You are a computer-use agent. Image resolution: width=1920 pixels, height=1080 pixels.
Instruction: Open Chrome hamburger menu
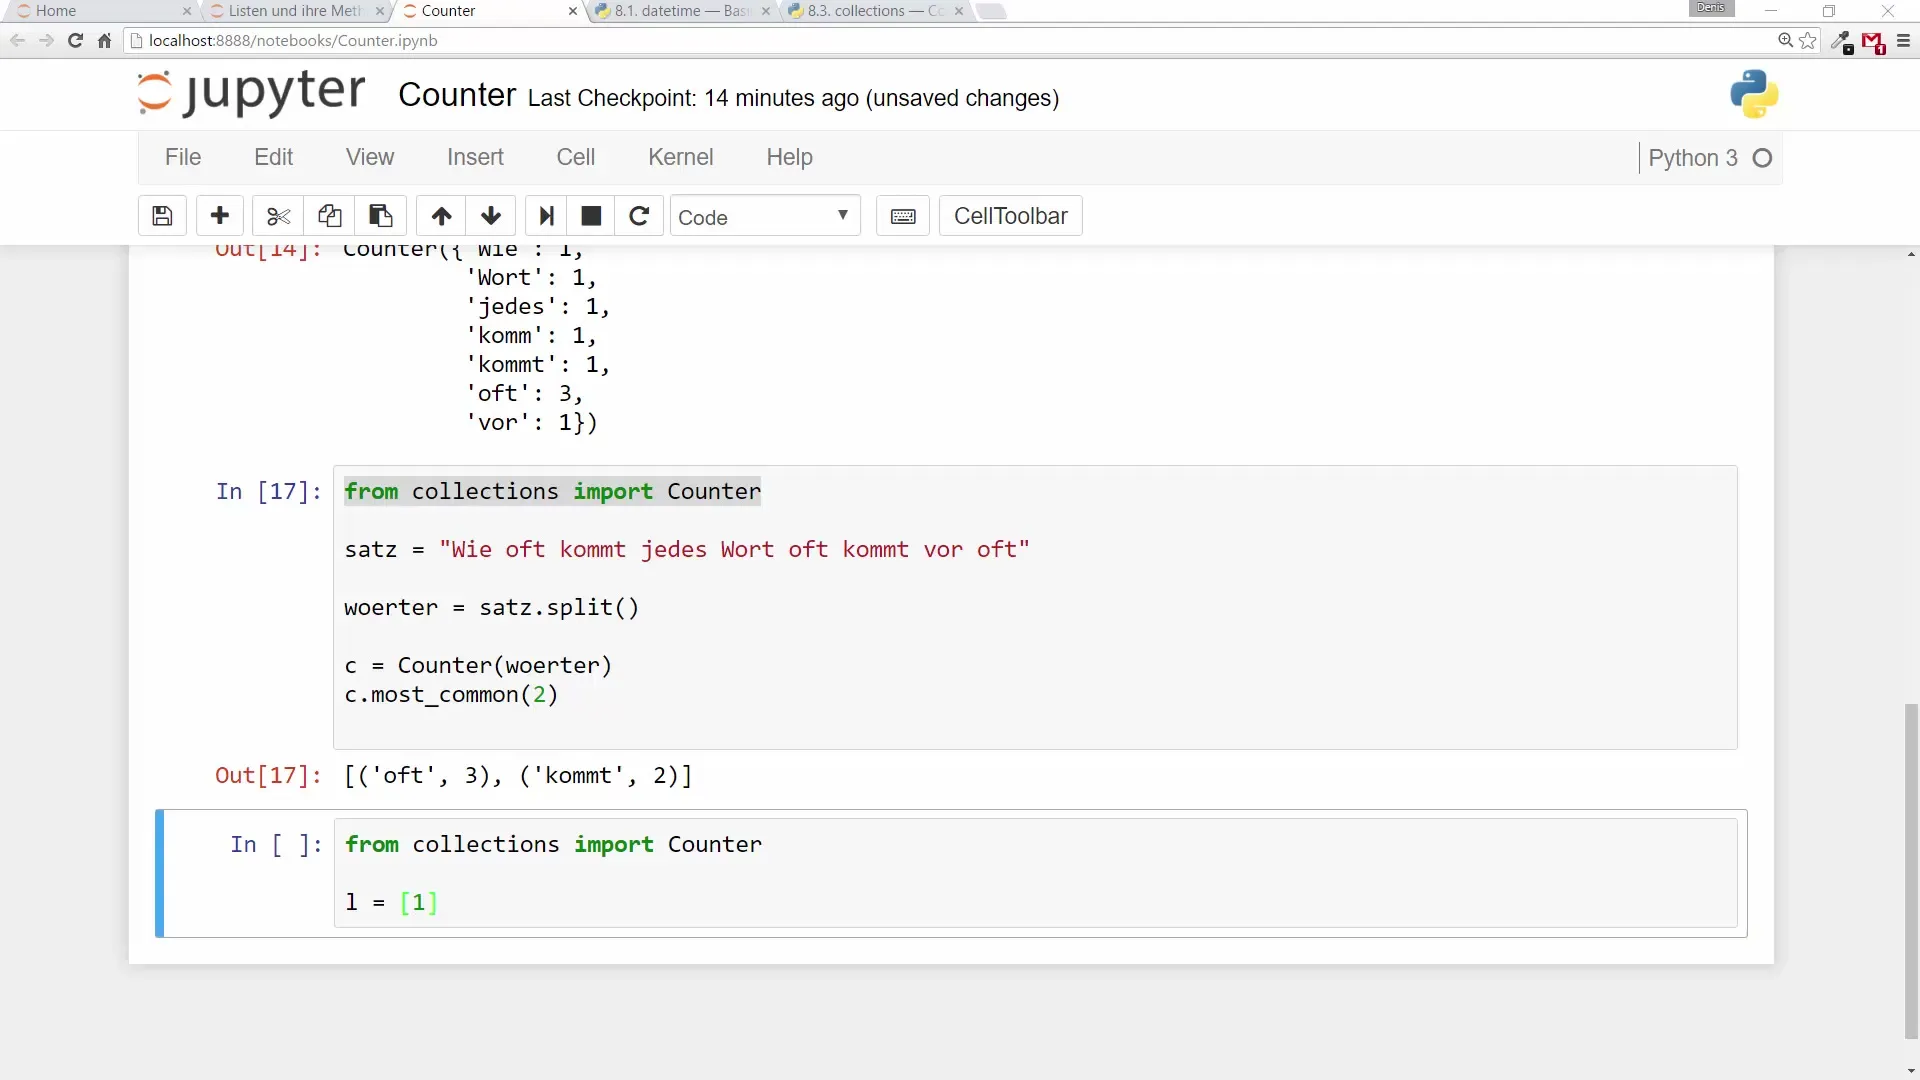(1903, 41)
